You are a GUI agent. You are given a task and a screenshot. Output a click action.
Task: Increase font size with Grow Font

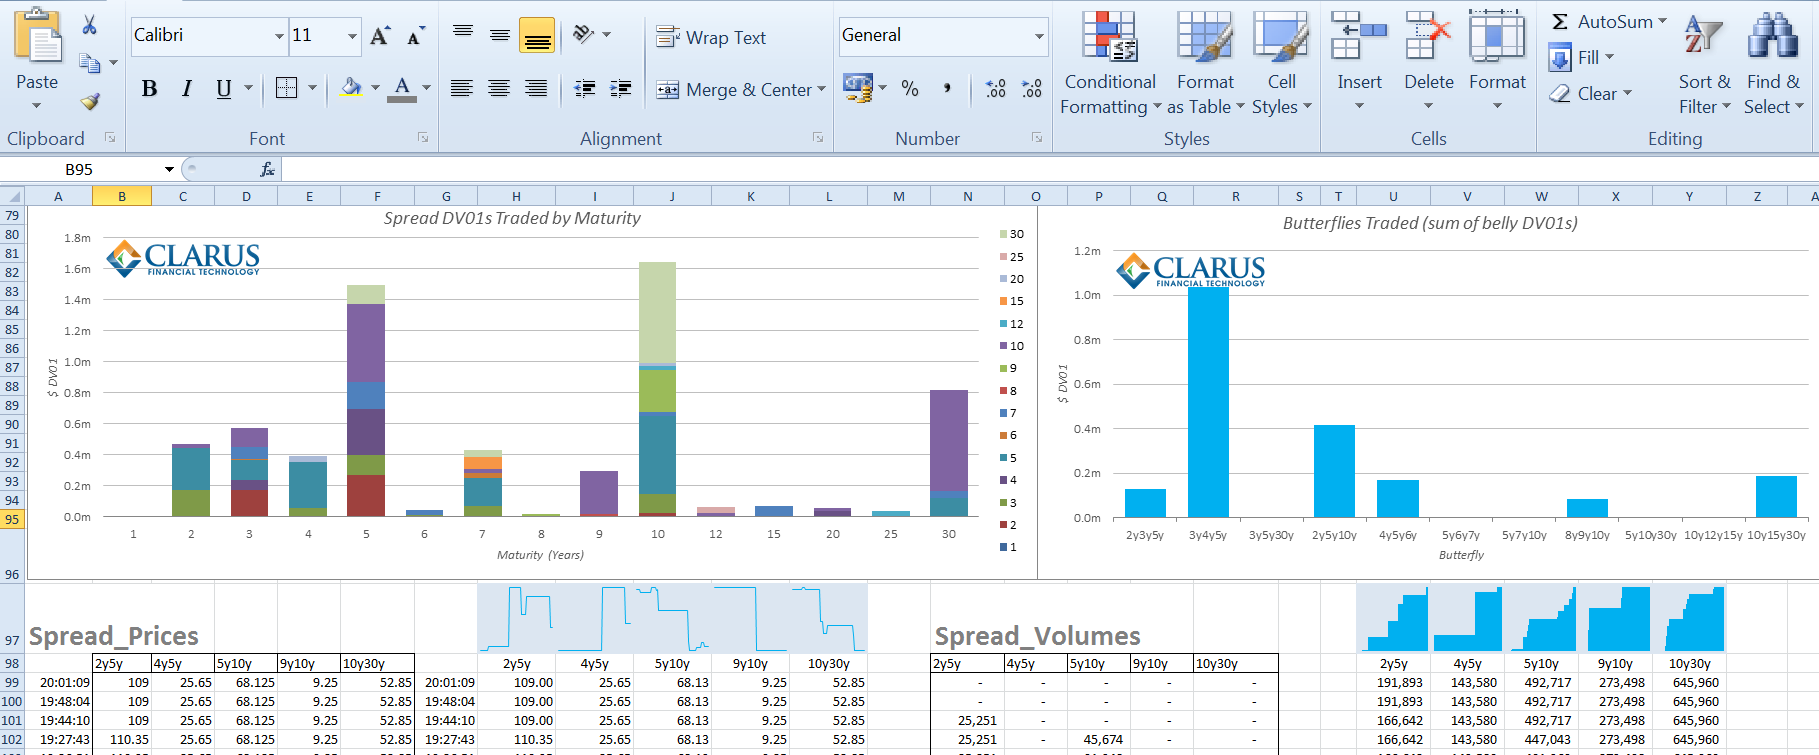pyautogui.click(x=379, y=37)
